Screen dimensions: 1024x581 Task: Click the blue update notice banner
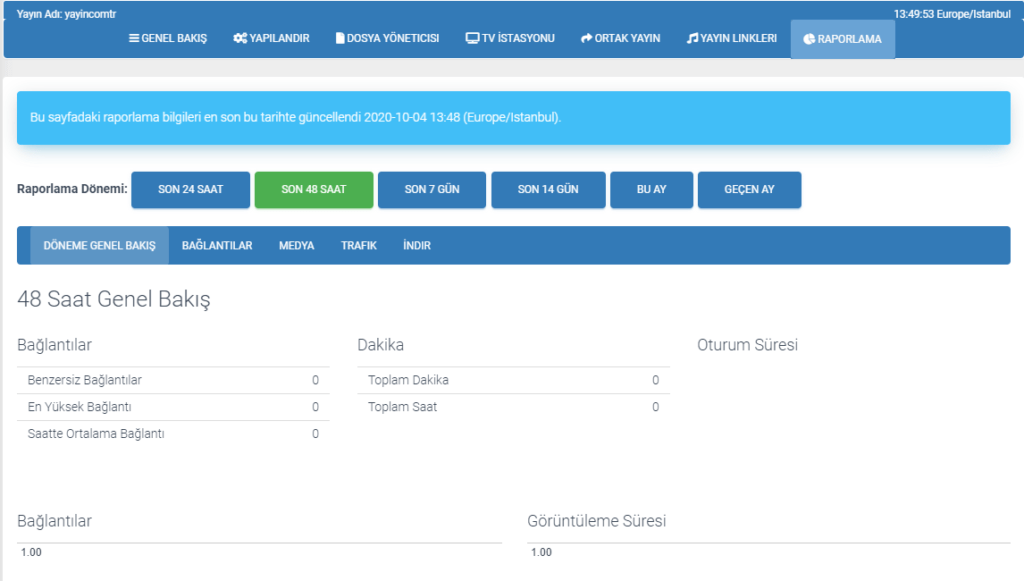(513, 118)
